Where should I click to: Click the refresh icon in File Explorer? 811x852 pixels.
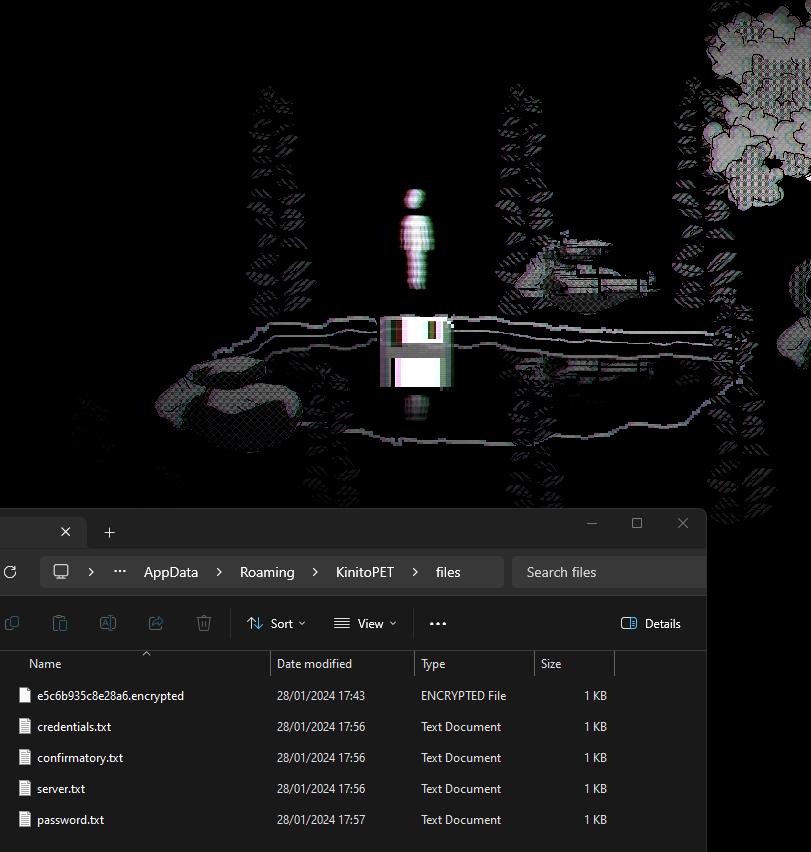click(x=10, y=572)
